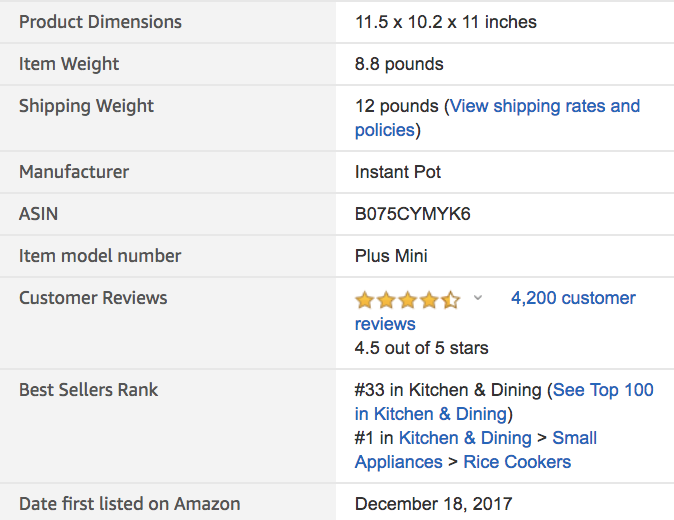Go to the Small Appliances category link
The width and height of the screenshot is (674, 520).
pos(574,438)
